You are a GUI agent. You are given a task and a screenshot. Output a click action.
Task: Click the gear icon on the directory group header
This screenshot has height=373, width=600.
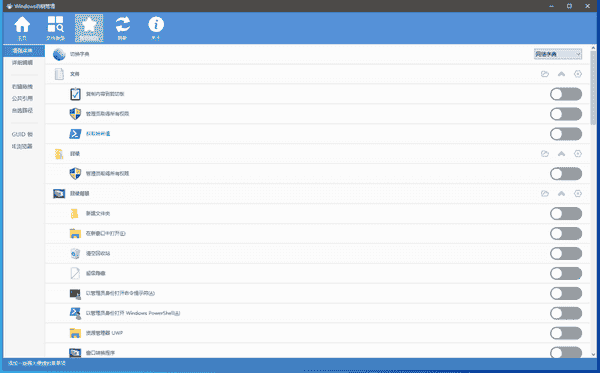(x=578, y=153)
